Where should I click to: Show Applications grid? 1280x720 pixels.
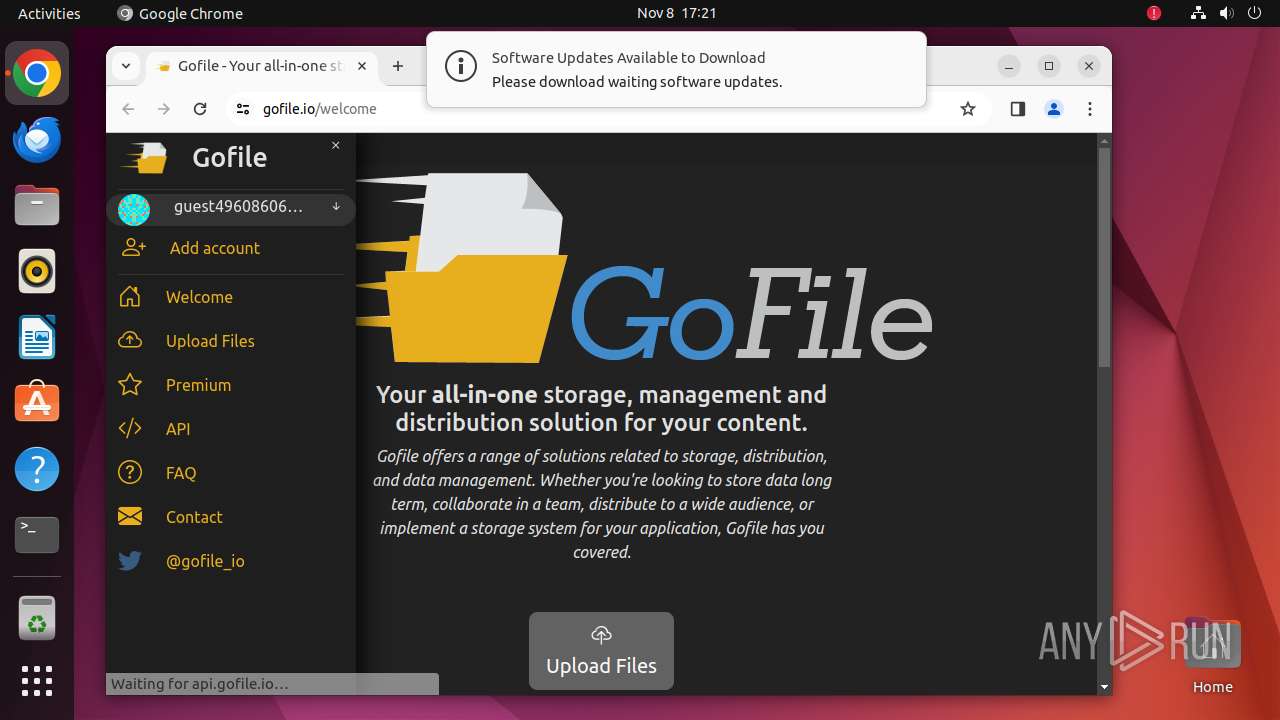pyautogui.click(x=37, y=681)
